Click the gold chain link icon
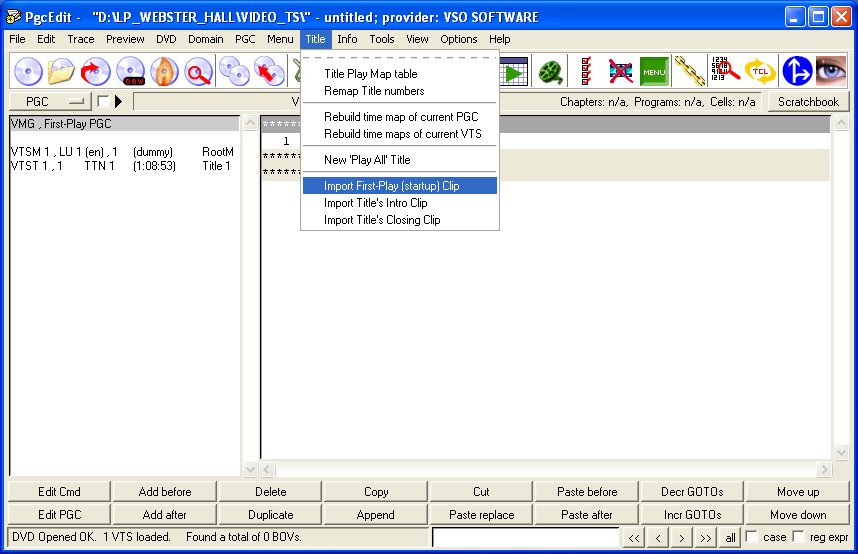The width and height of the screenshot is (858, 554). (x=689, y=71)
